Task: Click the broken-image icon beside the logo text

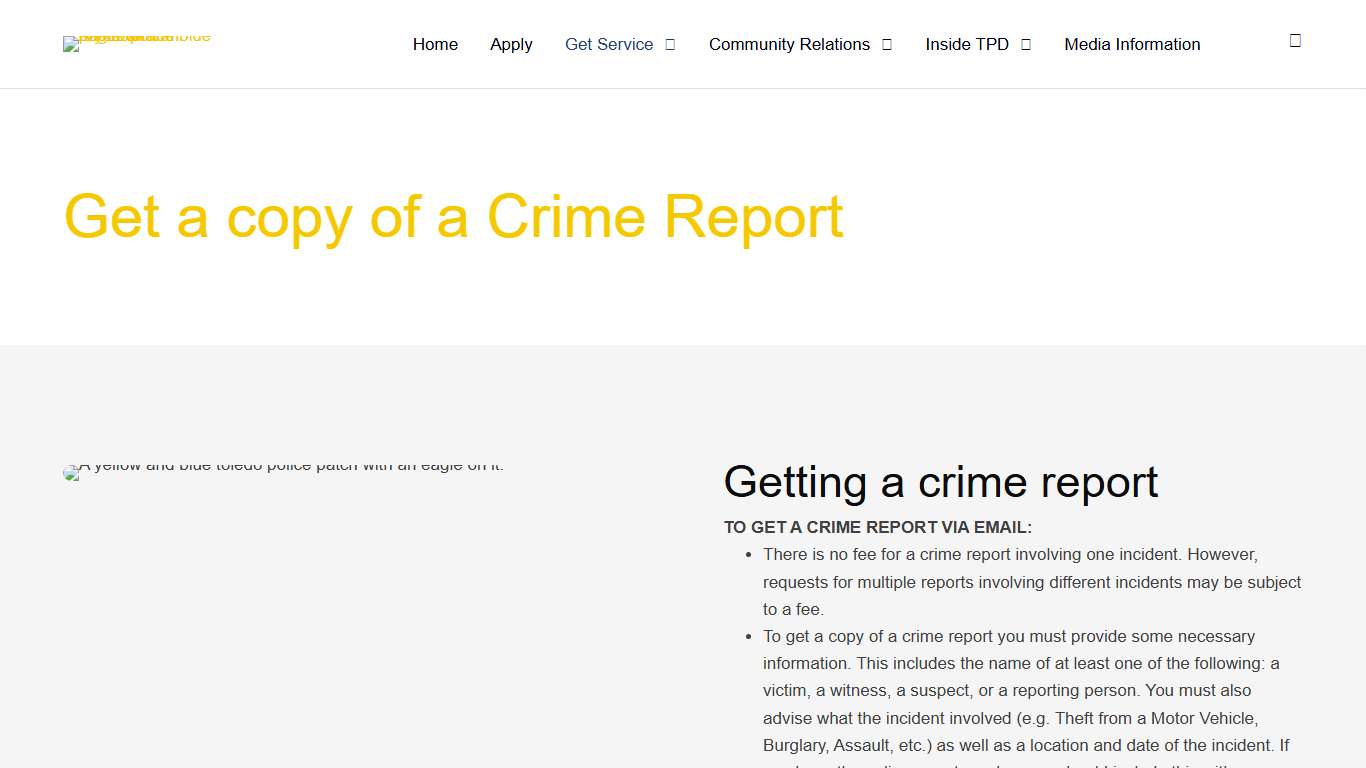Action: click(x=70, y=43)
